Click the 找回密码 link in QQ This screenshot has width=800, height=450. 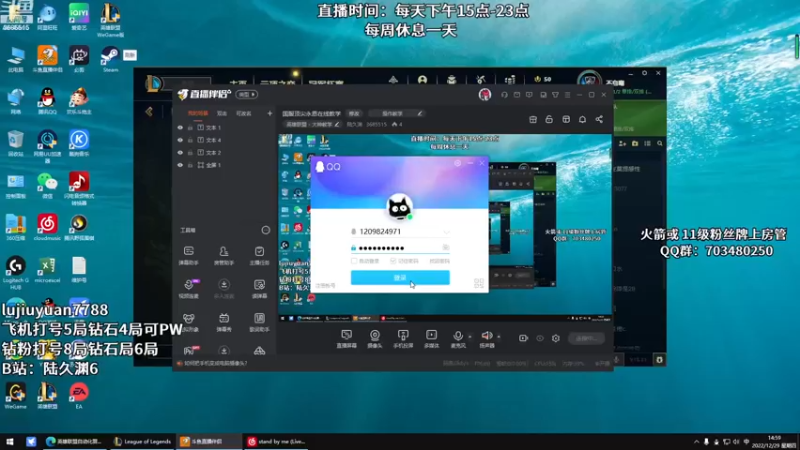tap(439, 261)
